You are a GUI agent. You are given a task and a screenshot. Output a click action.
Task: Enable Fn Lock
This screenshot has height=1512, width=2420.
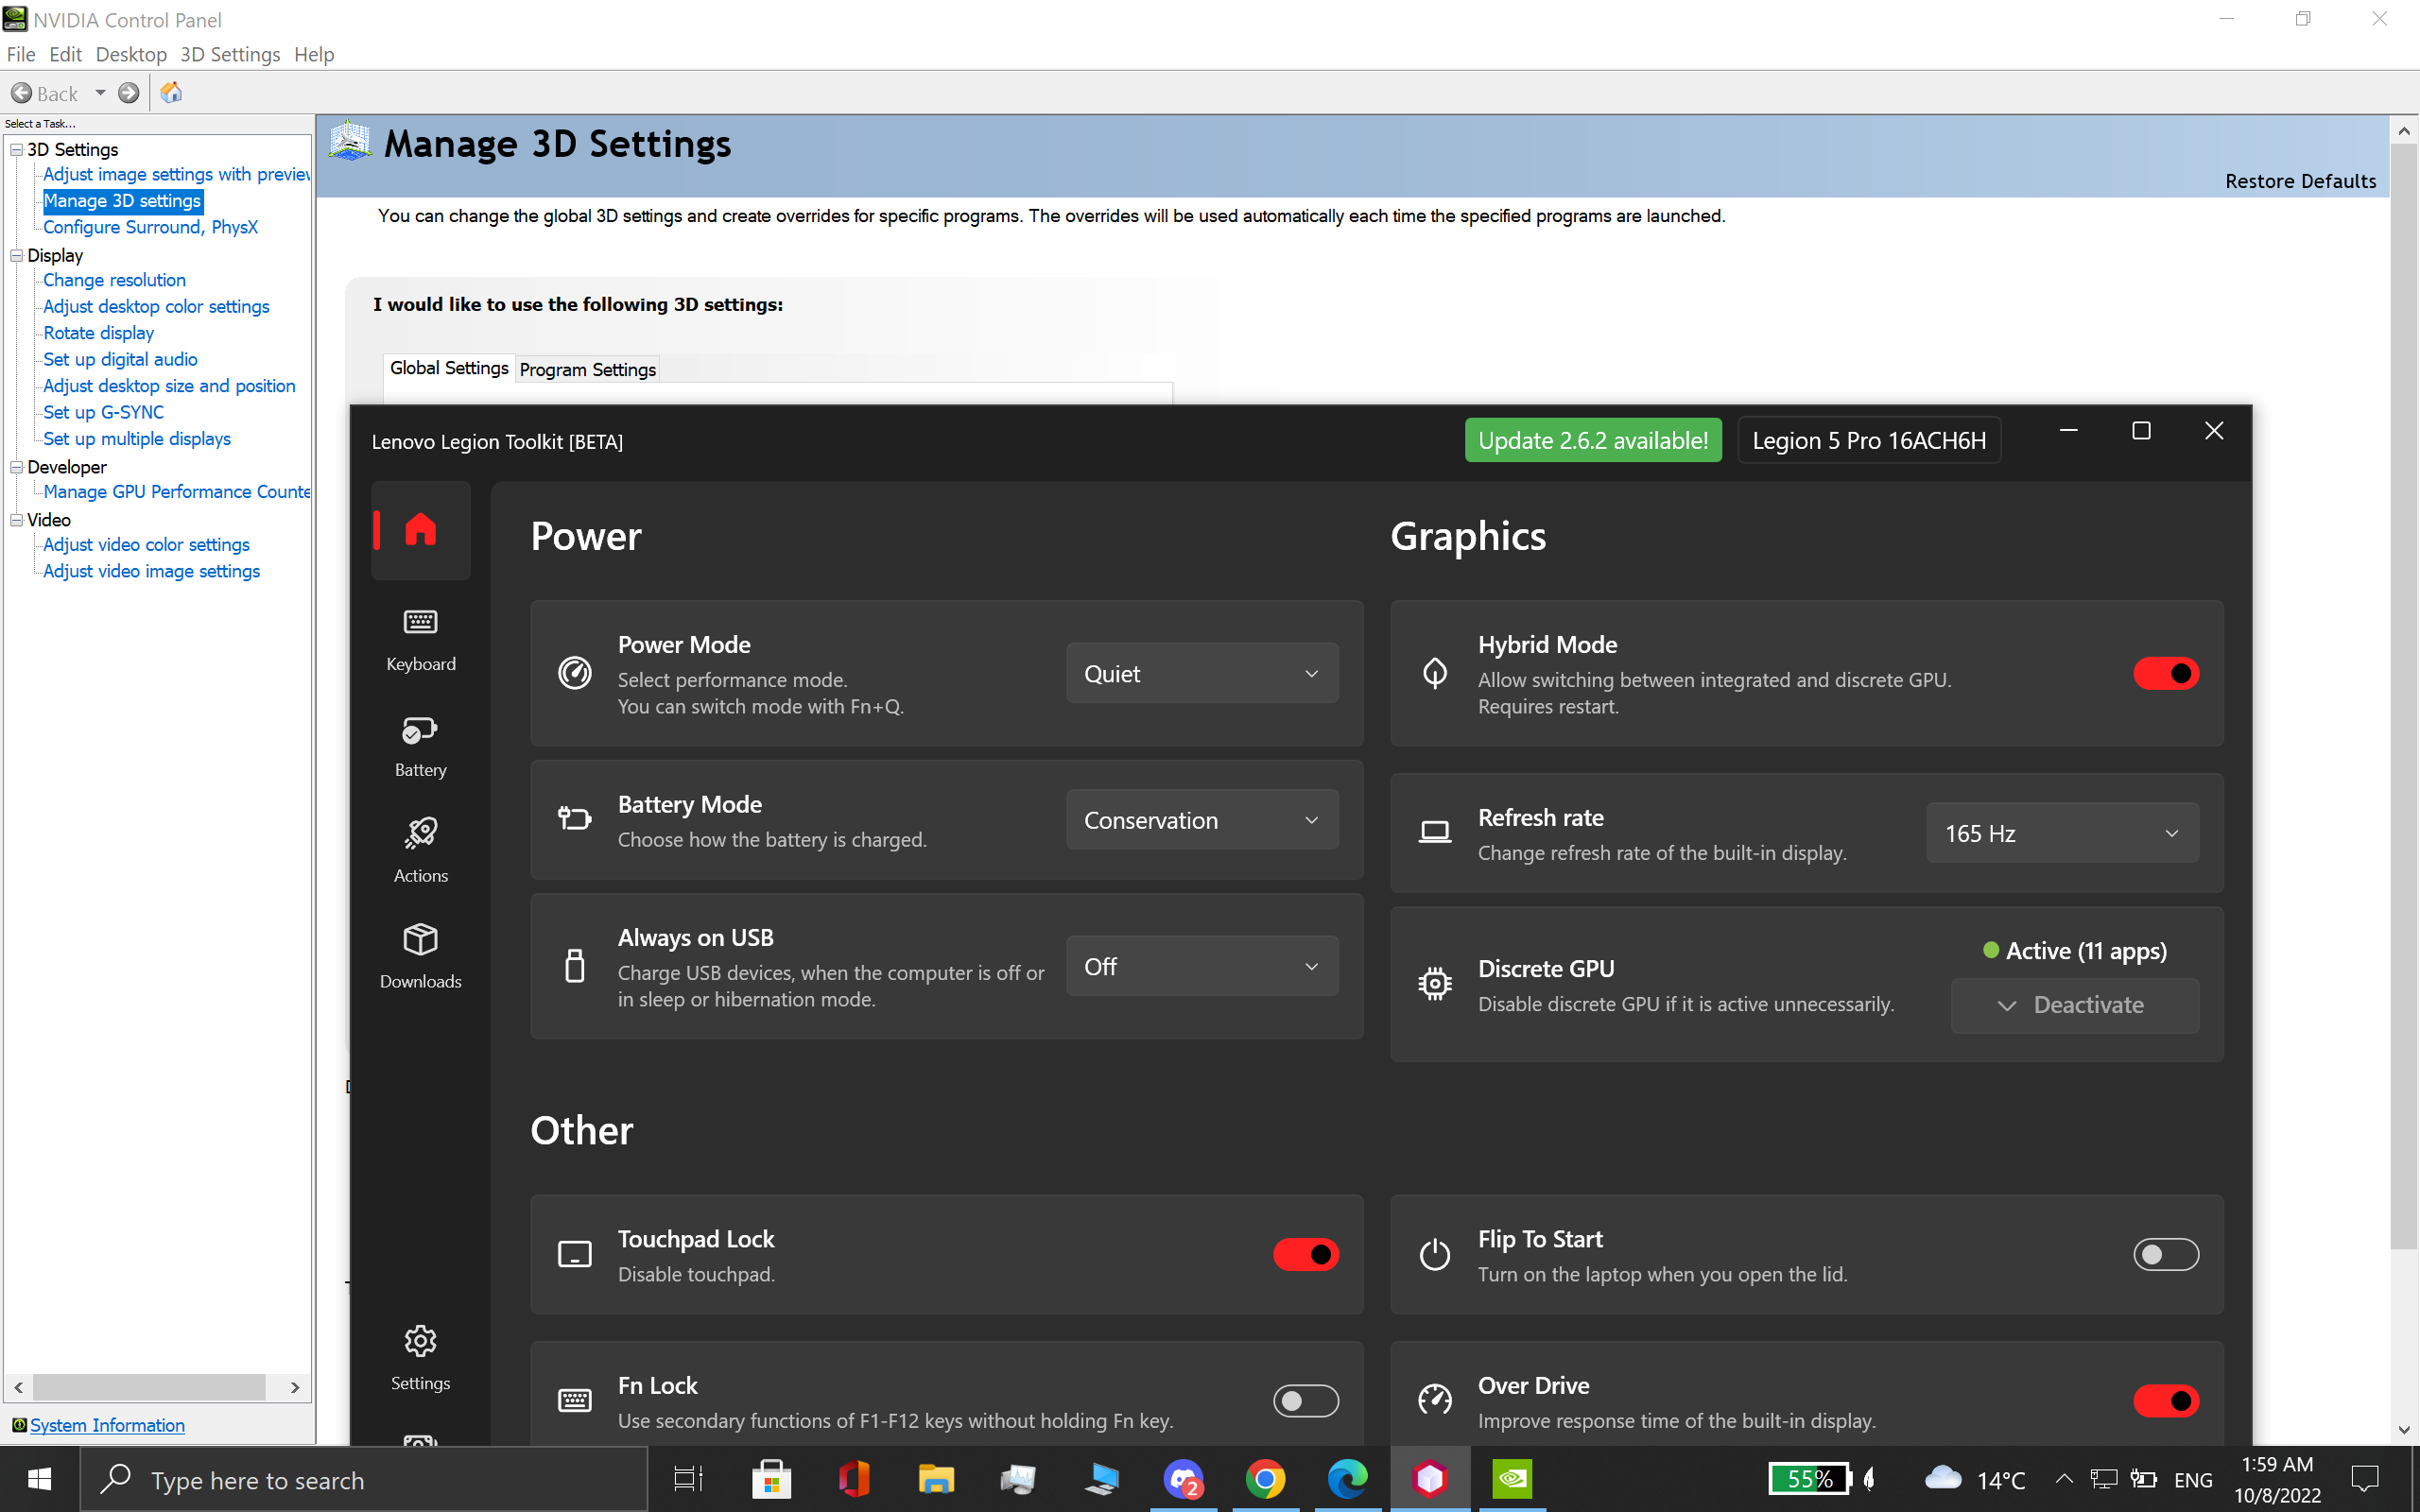coord(1305,1400)
